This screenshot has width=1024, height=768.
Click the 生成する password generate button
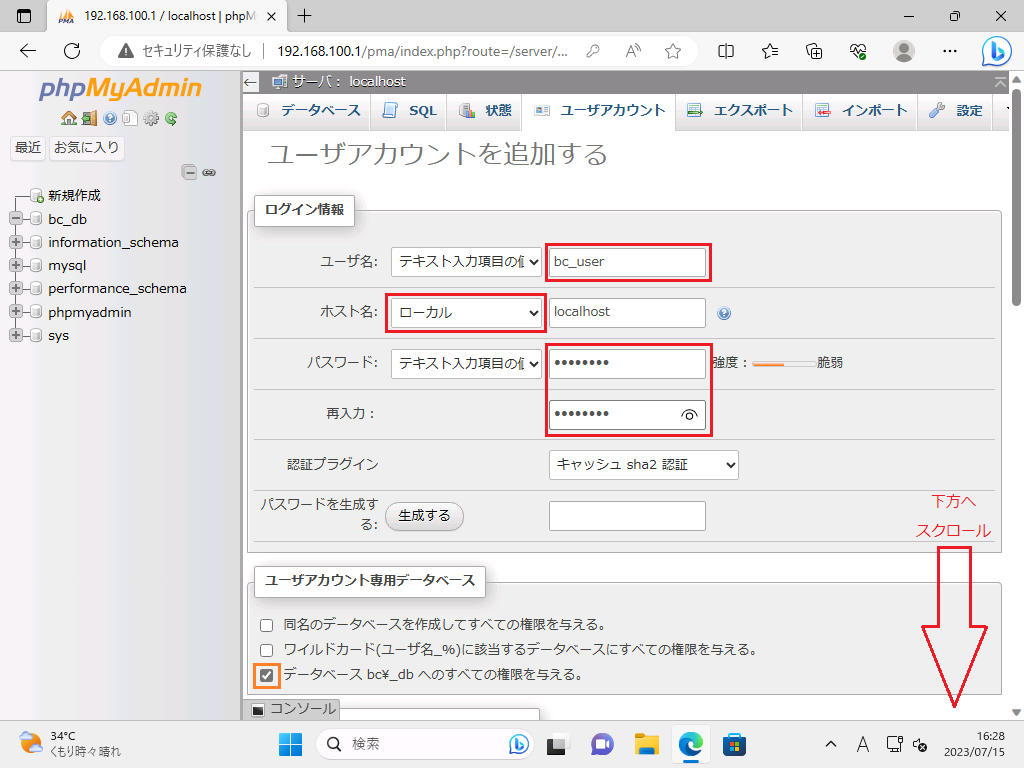pos(424,516)
